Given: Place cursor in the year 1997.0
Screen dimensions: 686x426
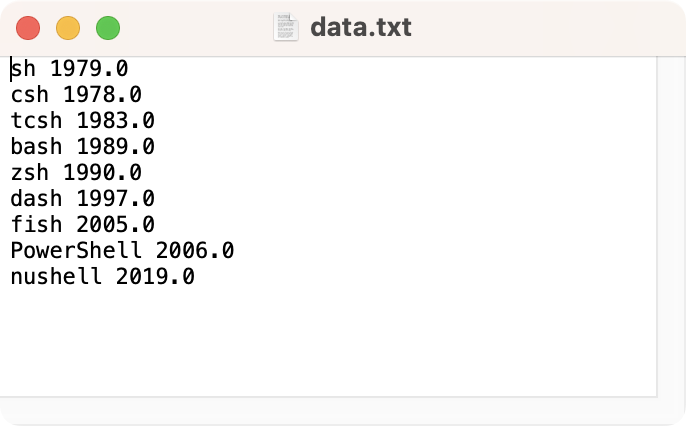Looking at the screenshot, I should [x=115, y=199].
